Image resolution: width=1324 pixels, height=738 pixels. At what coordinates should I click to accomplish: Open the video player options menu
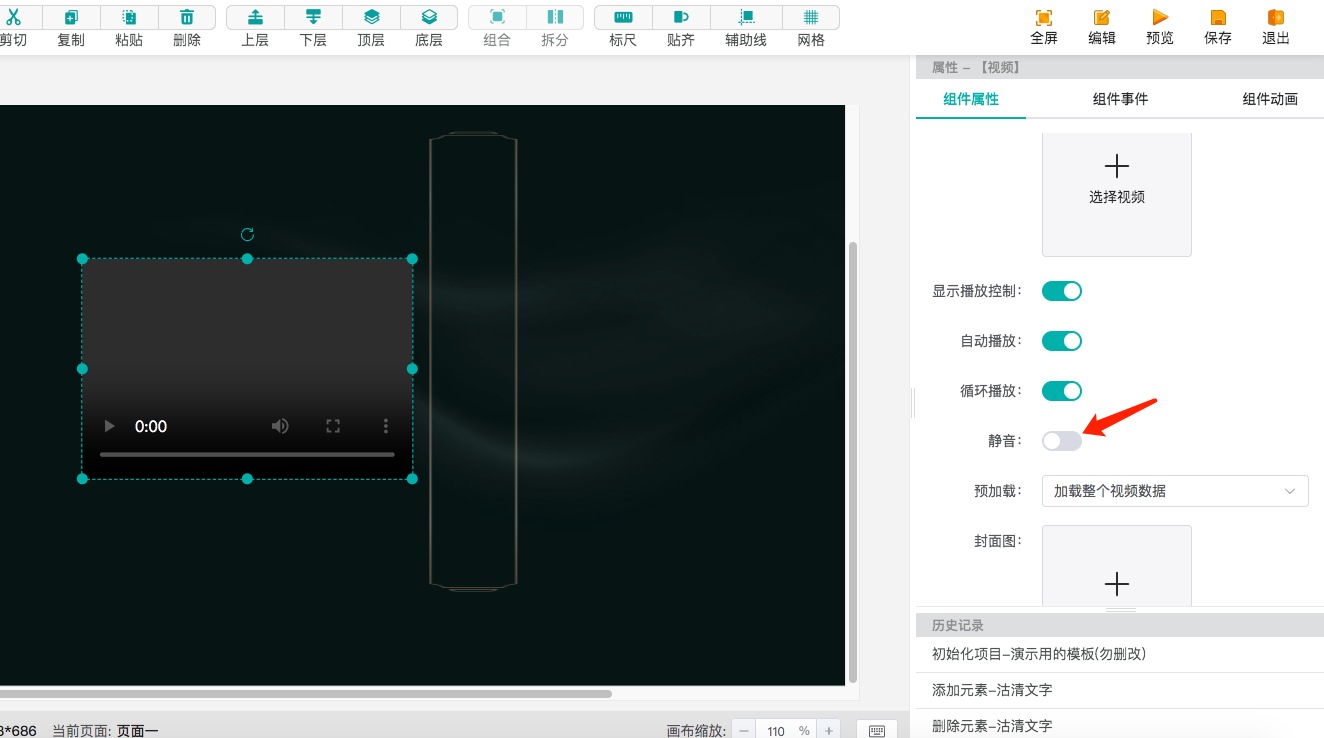pos(386,426)
